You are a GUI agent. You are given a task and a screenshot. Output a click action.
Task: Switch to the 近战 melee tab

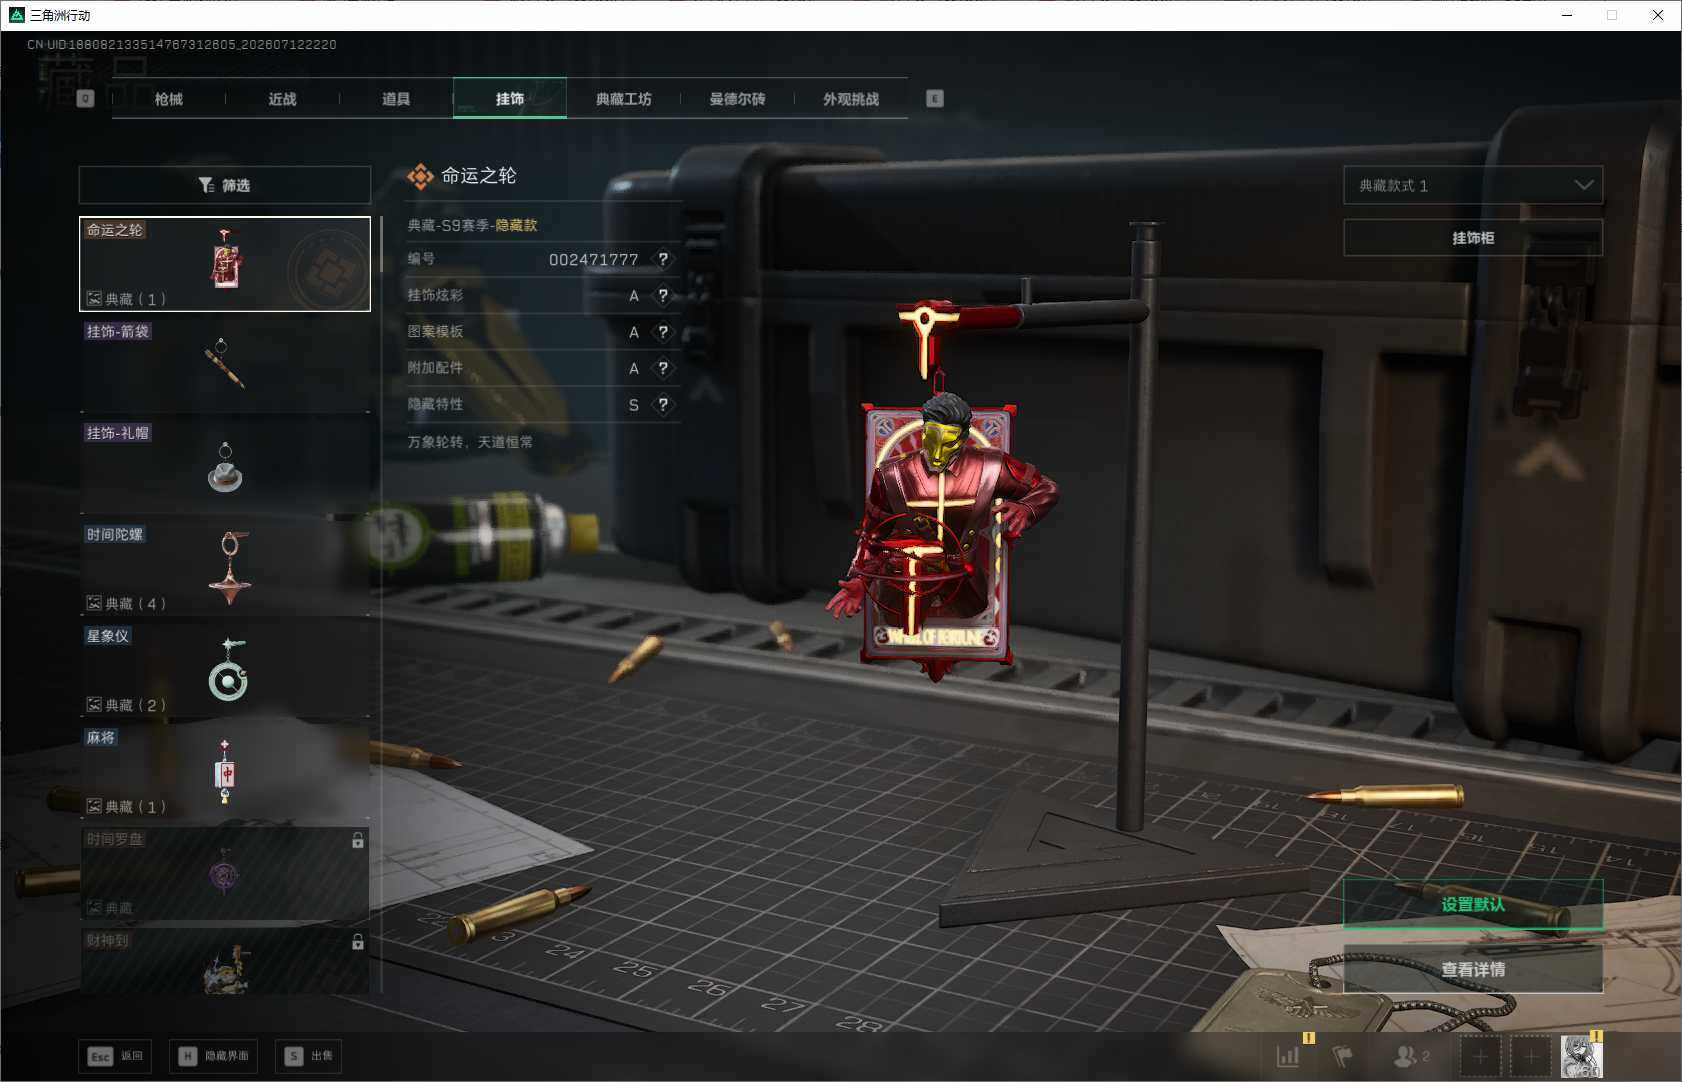(x=282, y=99)
